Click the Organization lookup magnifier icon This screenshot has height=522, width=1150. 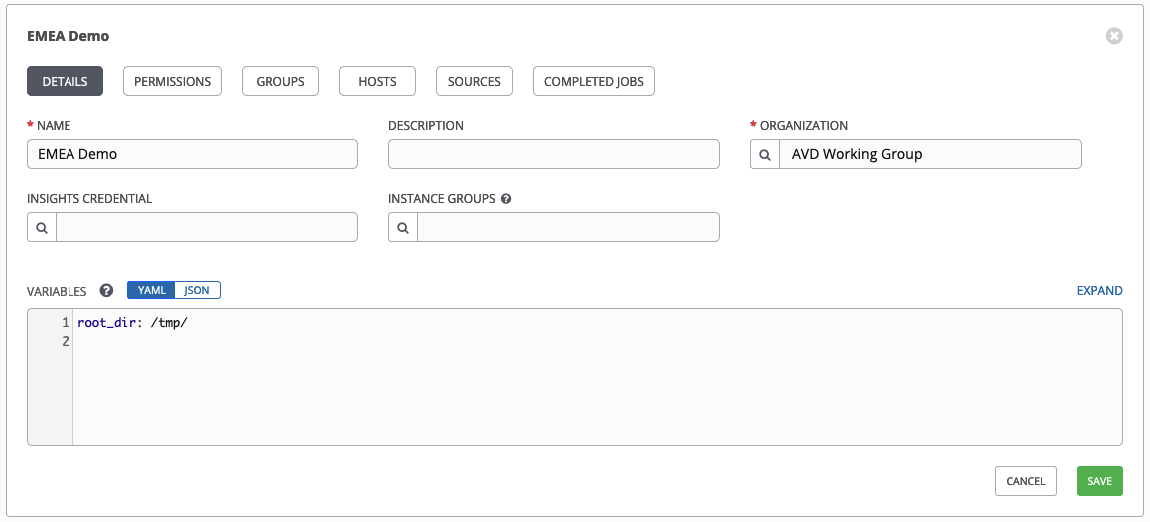click(x=764, y=155)
